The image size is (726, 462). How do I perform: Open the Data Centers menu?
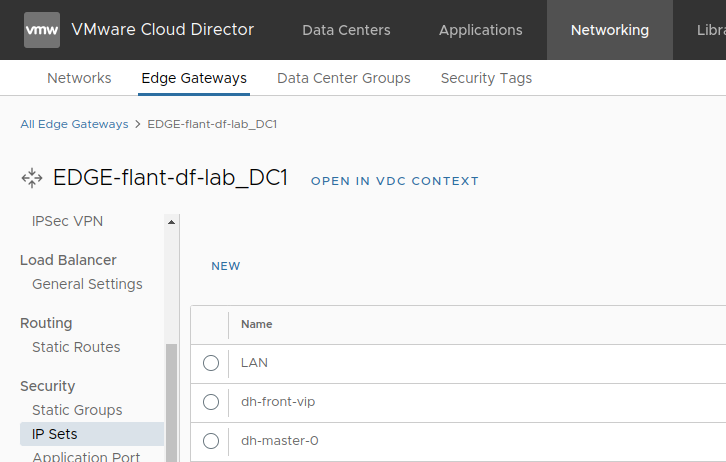coord(346,30)
